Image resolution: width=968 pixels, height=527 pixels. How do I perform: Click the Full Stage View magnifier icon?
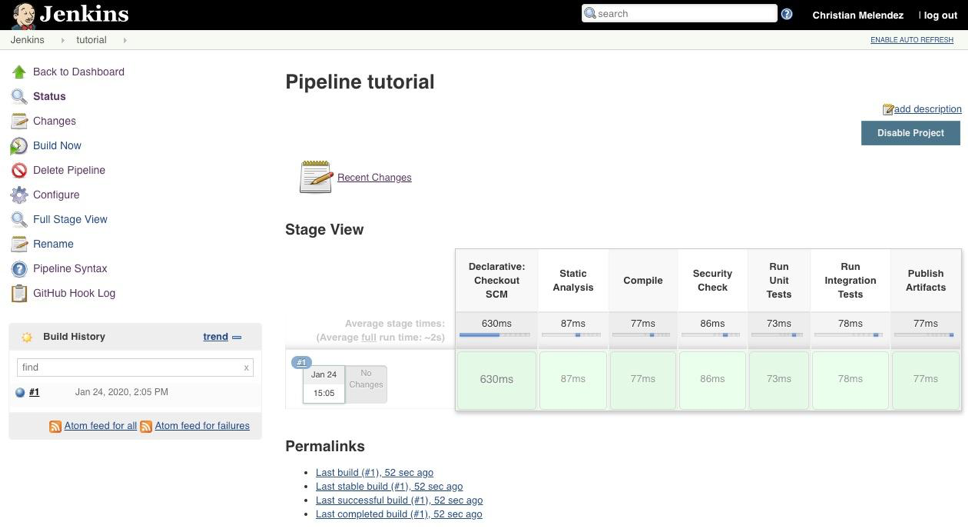point(19,219)
